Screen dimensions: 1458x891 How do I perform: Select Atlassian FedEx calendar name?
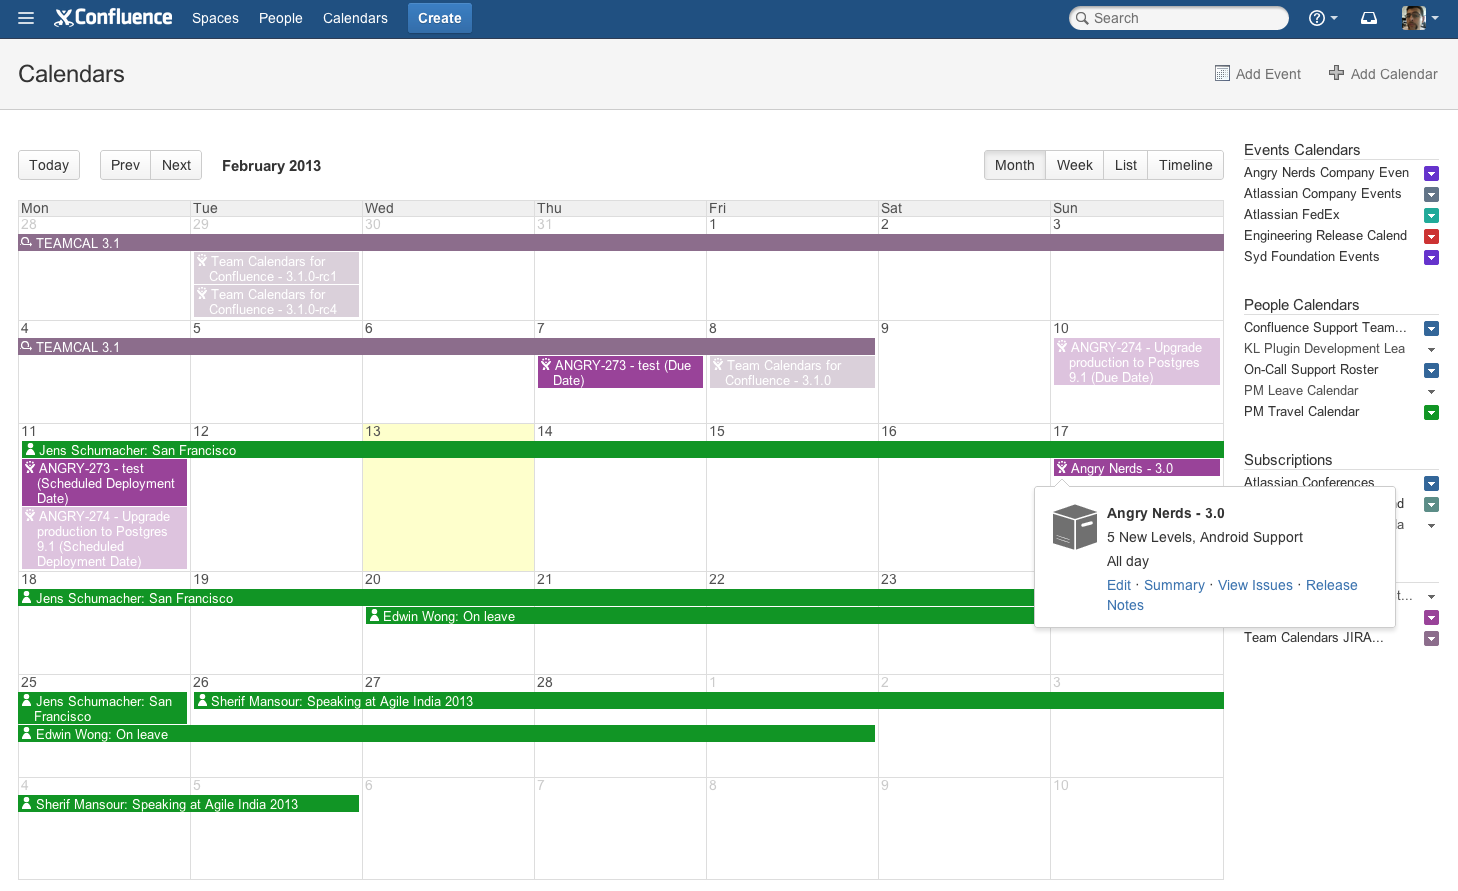[1291, 214]
